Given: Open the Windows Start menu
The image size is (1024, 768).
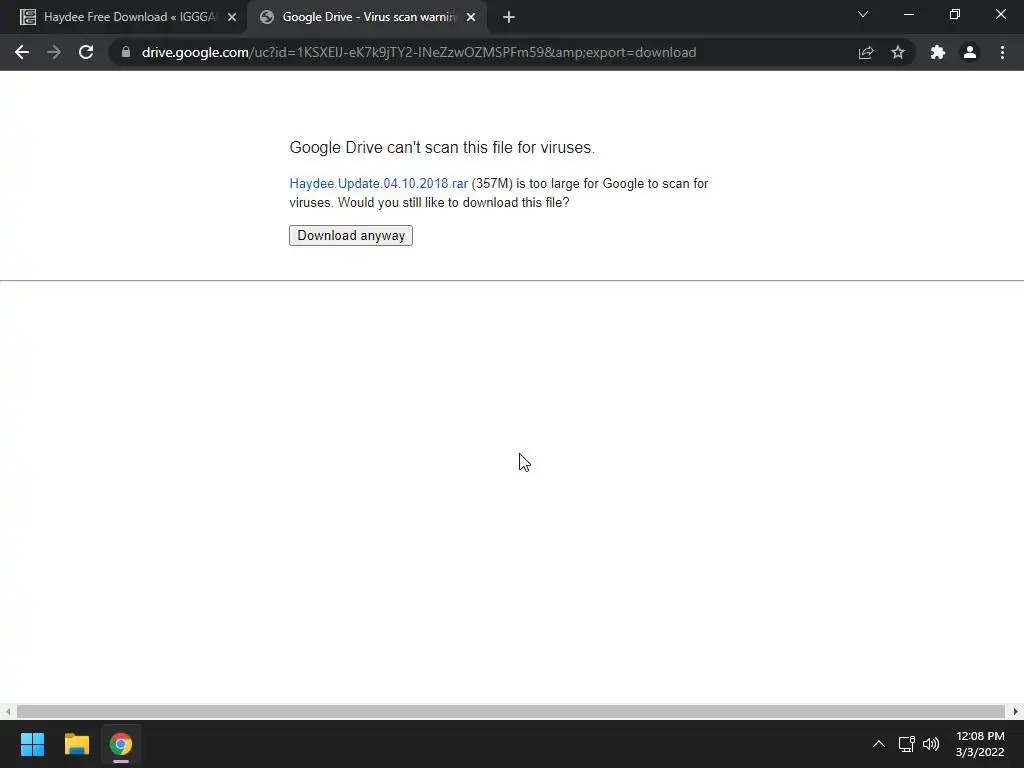Looking at the screenshot, I should [32, 744].
